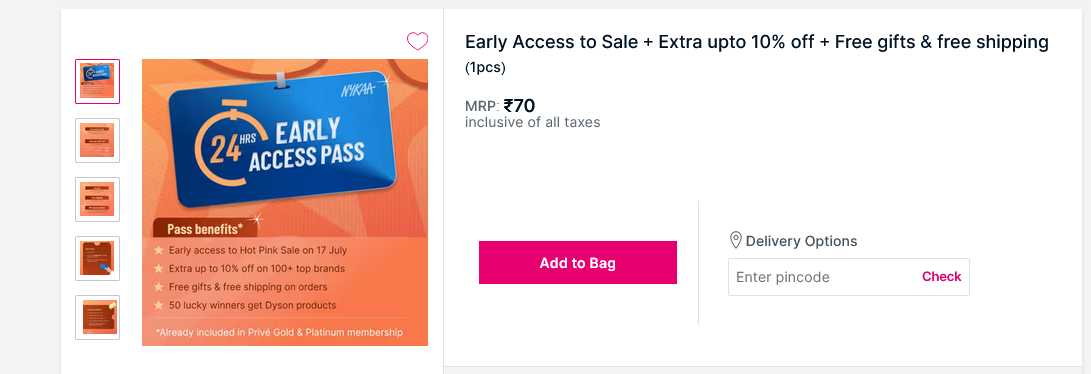Click the star beside Free gifts & free shipping
Image resolution: width=1091 pixels, height=374 pixels.
click(x=159, y=287)
